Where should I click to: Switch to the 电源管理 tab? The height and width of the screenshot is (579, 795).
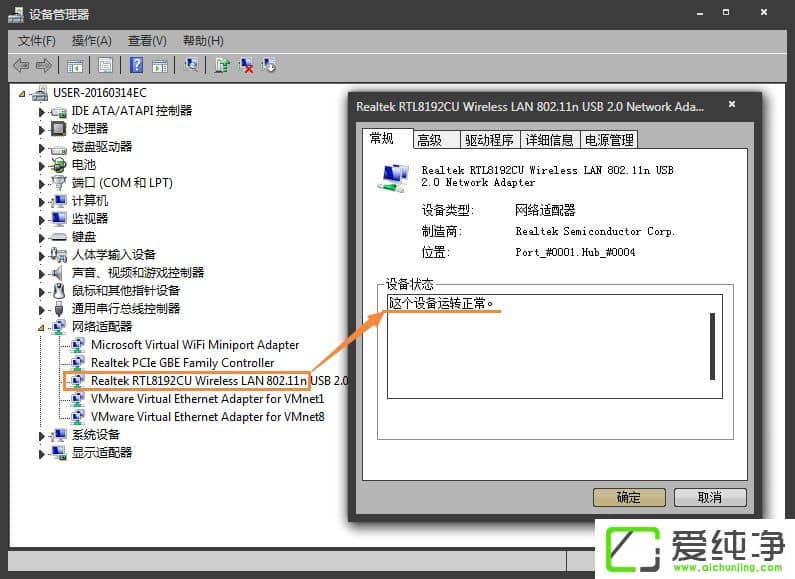(x=609, y=140)
